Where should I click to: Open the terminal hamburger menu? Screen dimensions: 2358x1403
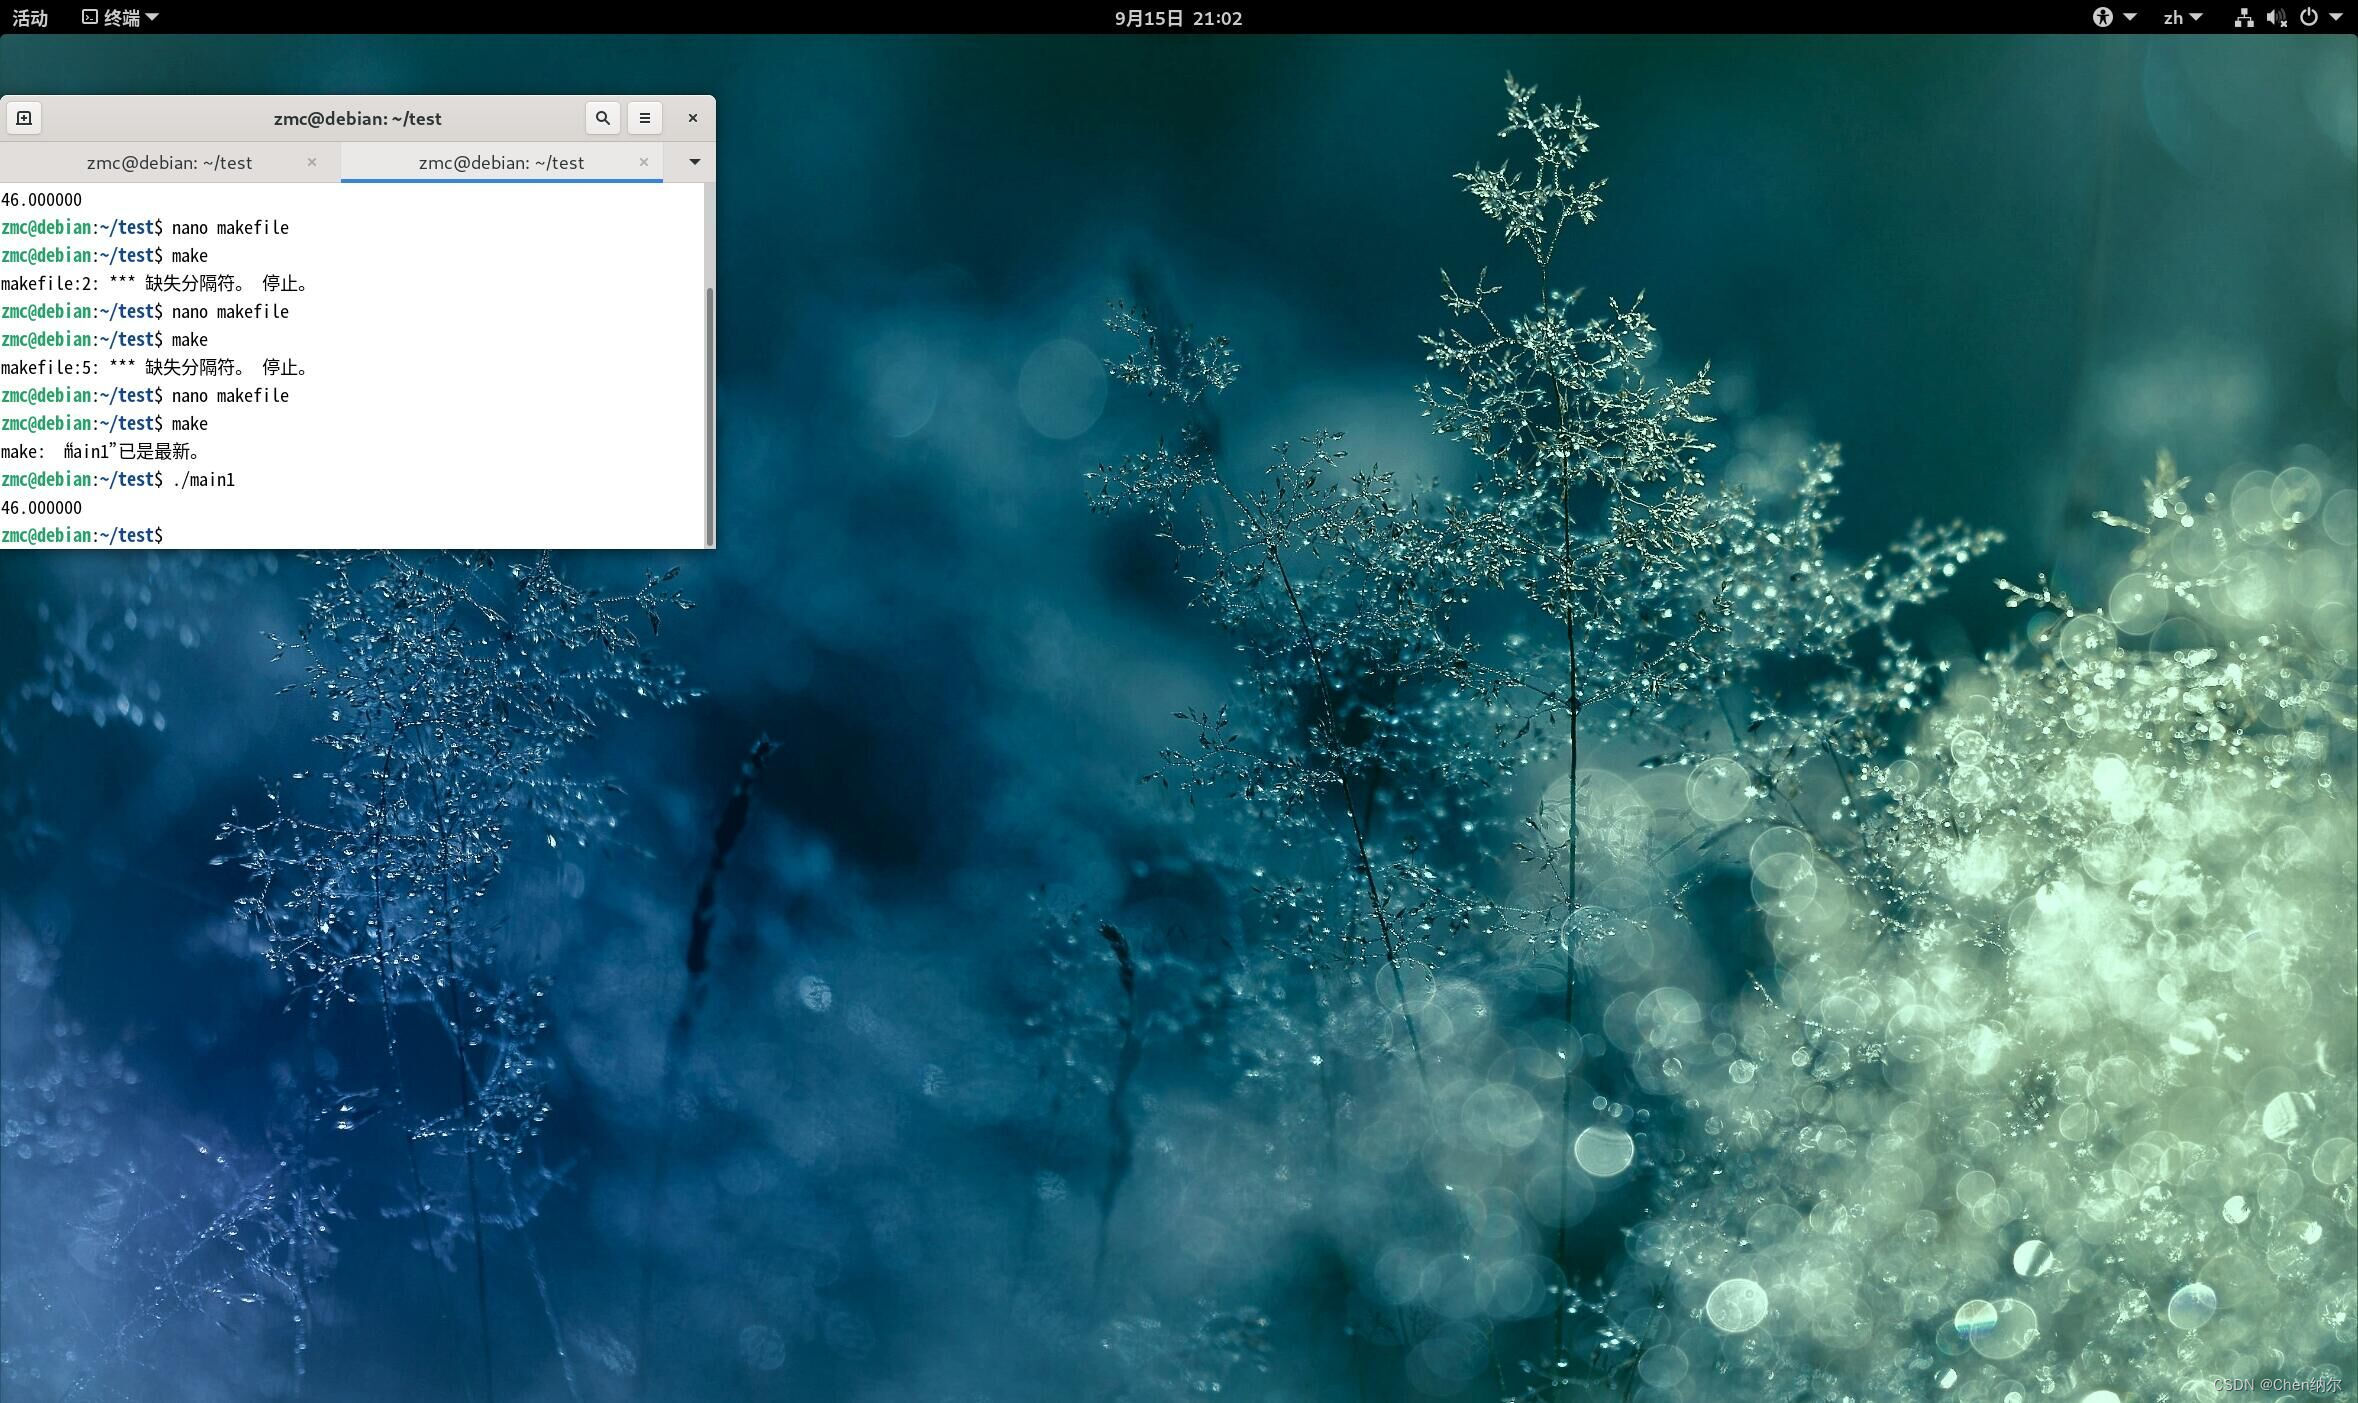(x=645, y=118)
